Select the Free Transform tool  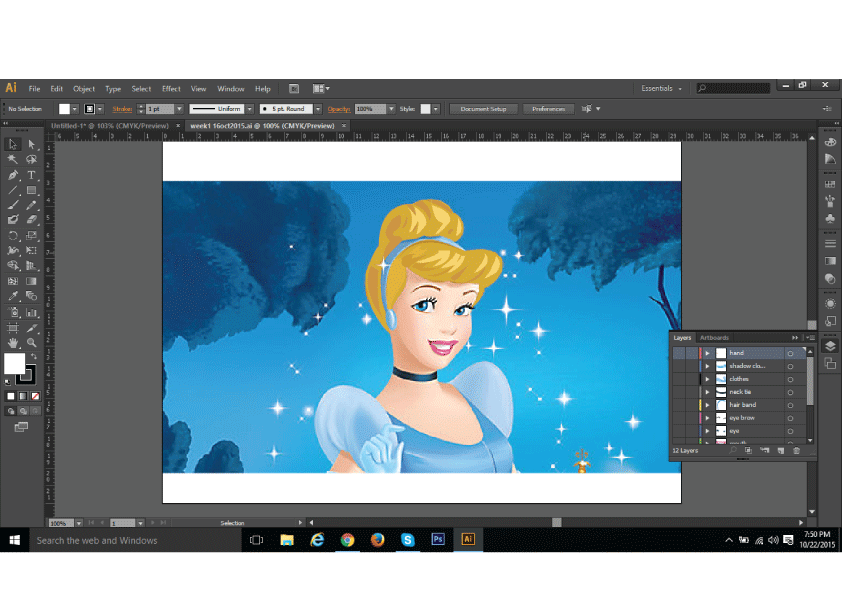click(x=31, y=250)
